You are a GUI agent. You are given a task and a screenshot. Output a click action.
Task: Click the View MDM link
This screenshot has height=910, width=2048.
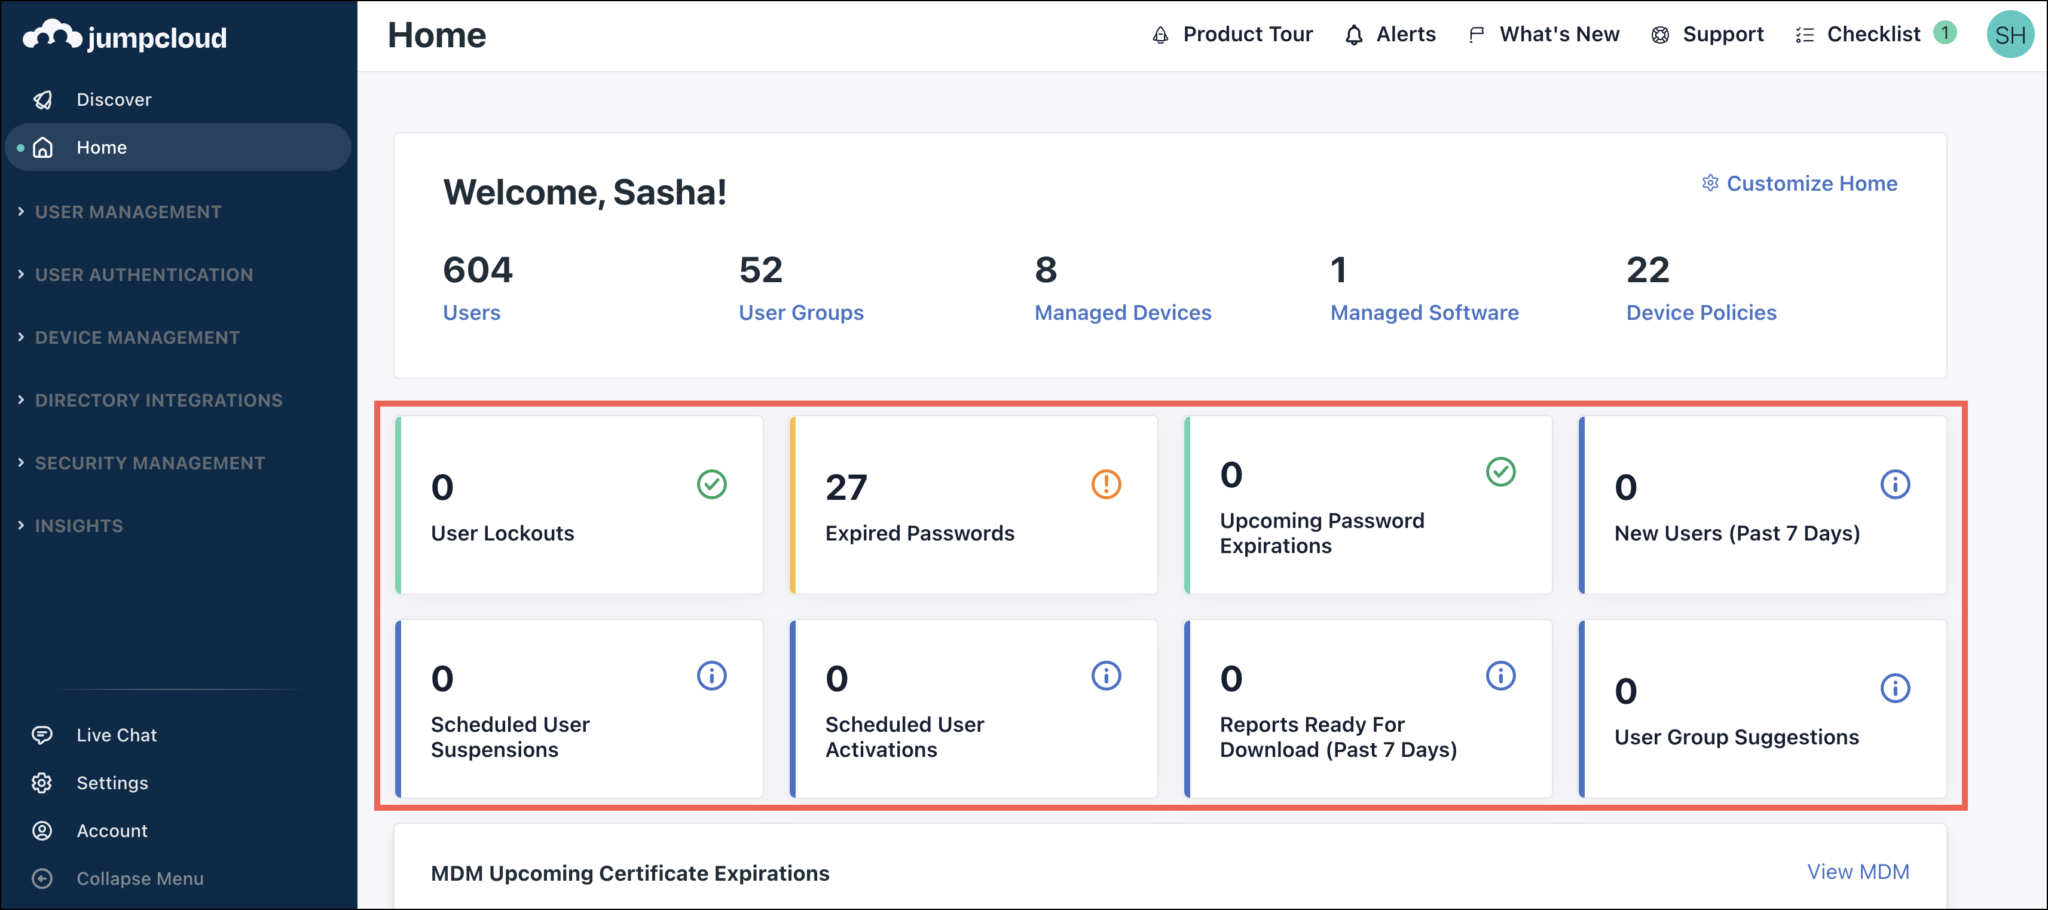pos(1857,871)
